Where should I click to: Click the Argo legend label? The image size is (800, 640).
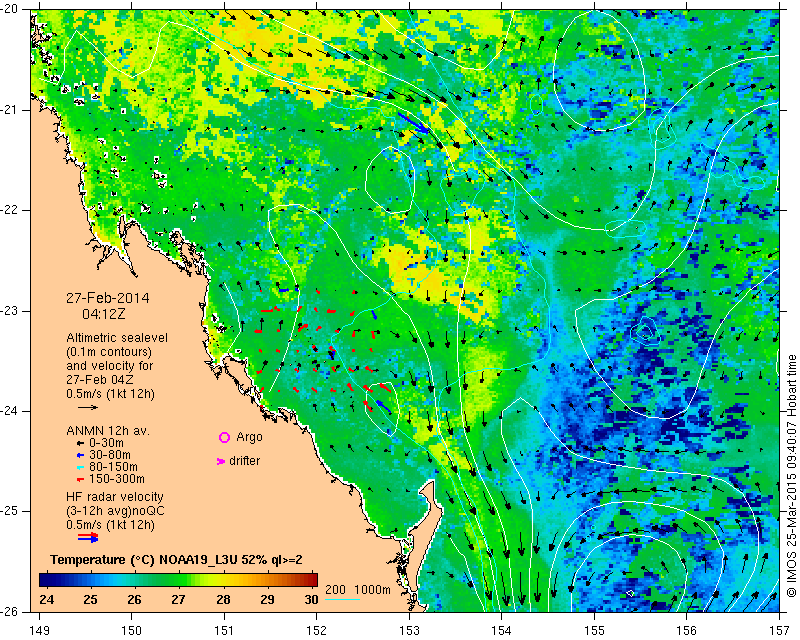pyautogui.click(x=249, y=437)
